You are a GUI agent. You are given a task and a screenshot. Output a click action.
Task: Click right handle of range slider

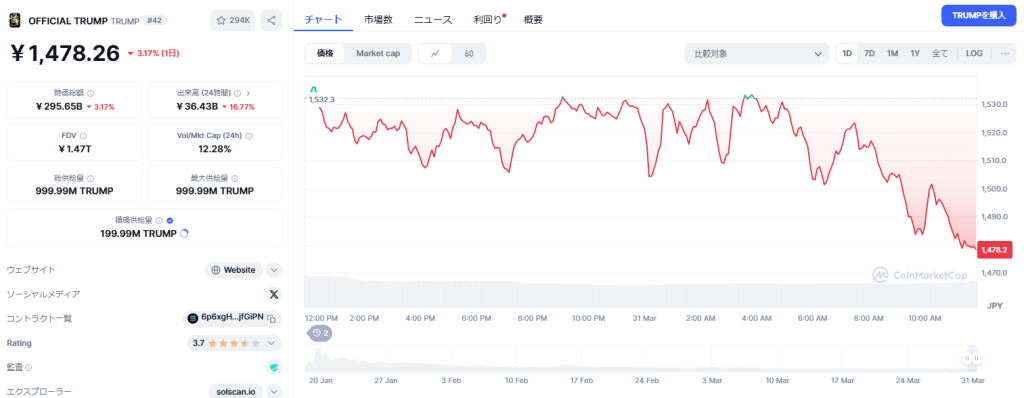point(976,357)
